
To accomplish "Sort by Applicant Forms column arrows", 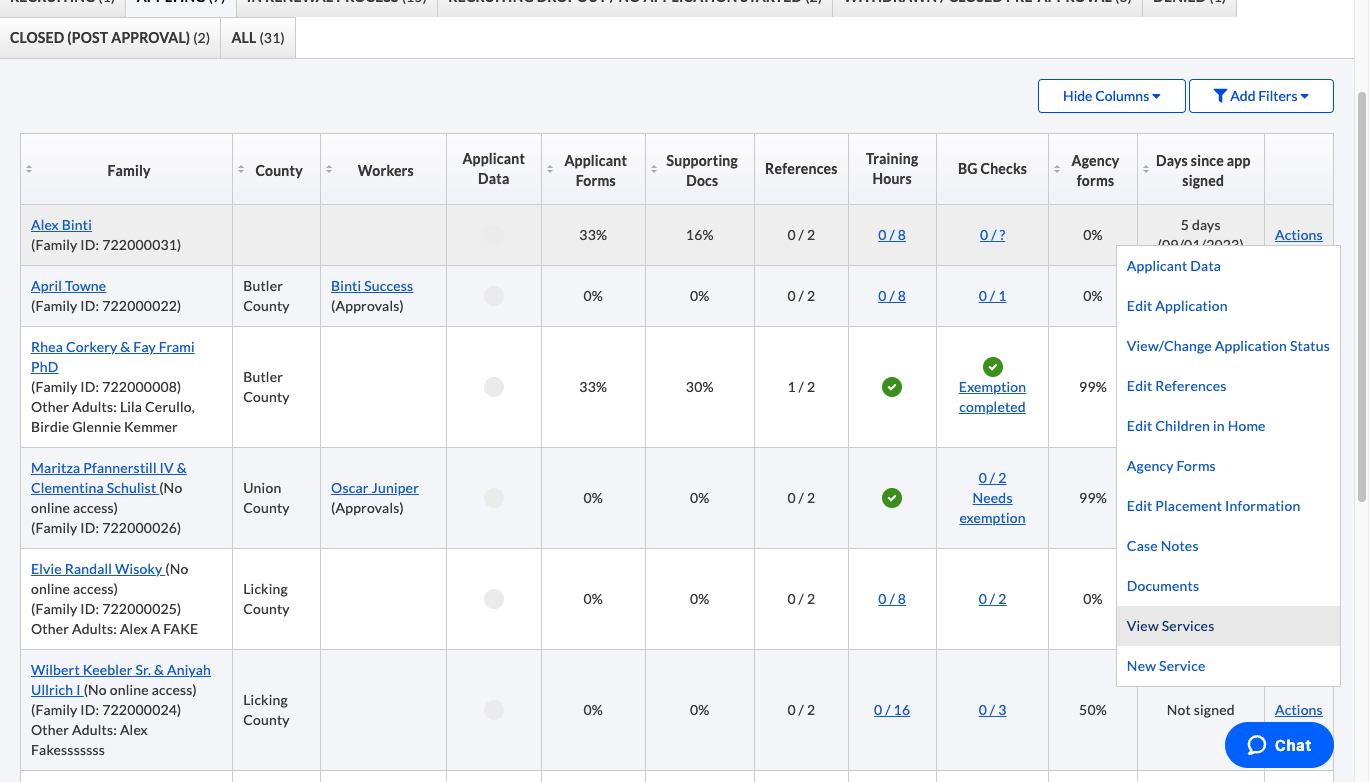I will tap(550, 170).
